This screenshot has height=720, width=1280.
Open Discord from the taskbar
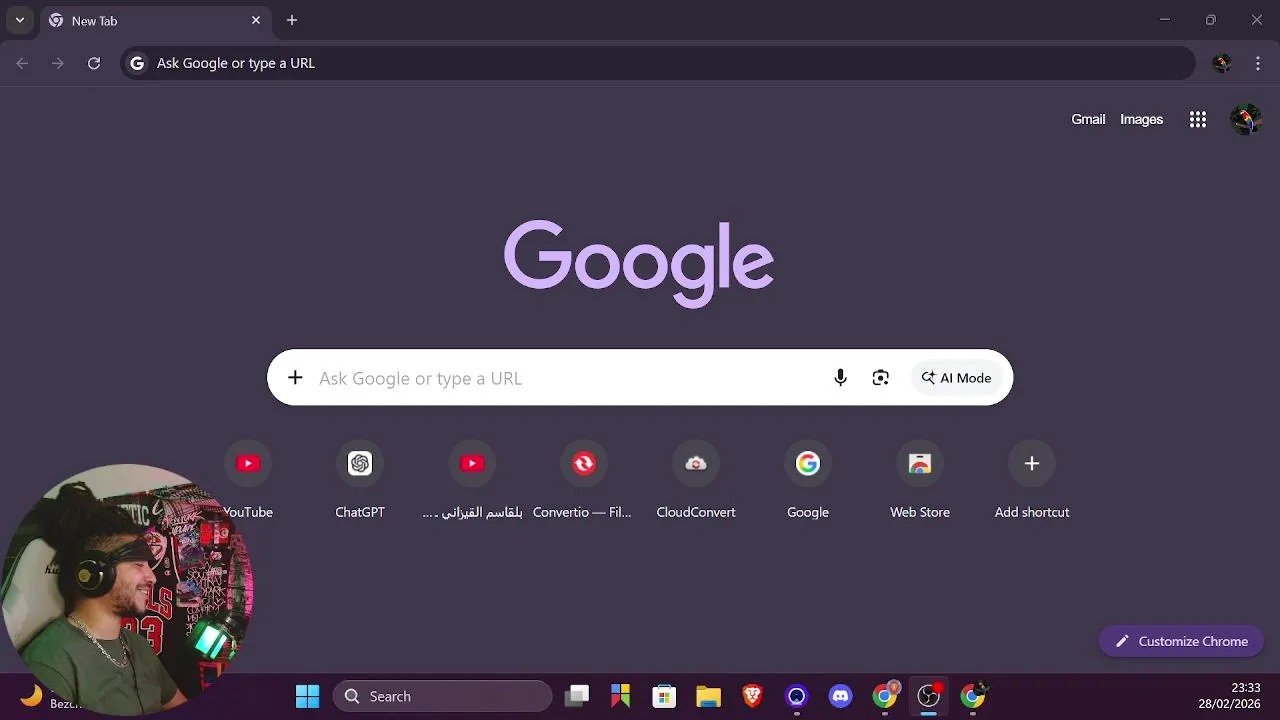[x=840, y=696]
